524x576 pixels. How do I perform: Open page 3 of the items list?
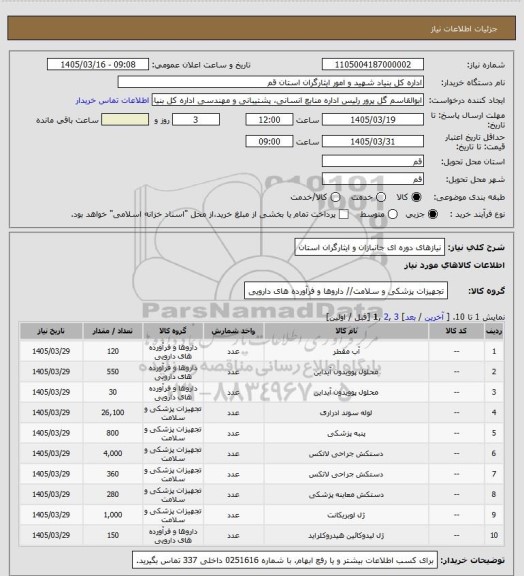tap(396, 317)
